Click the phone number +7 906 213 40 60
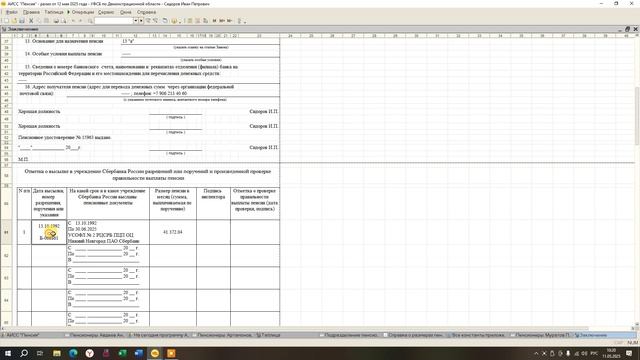 170,93
